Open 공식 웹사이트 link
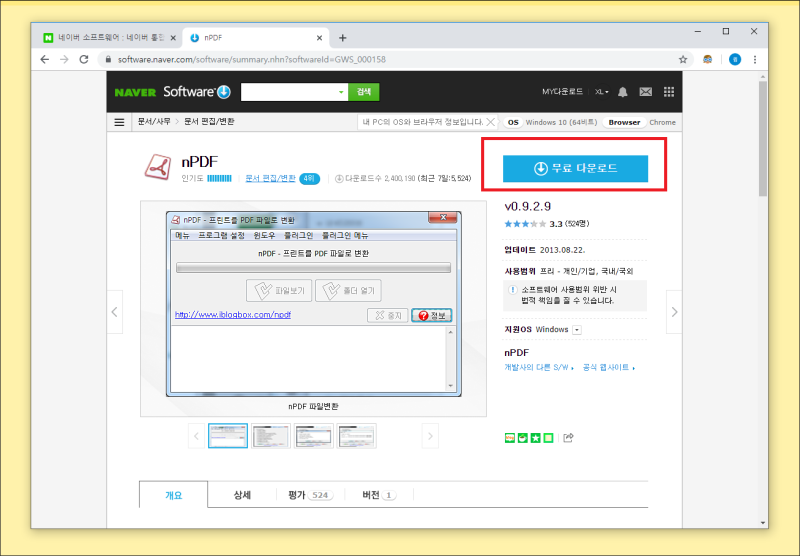This screenshot has width=800, height=556. tap(609, 367)
